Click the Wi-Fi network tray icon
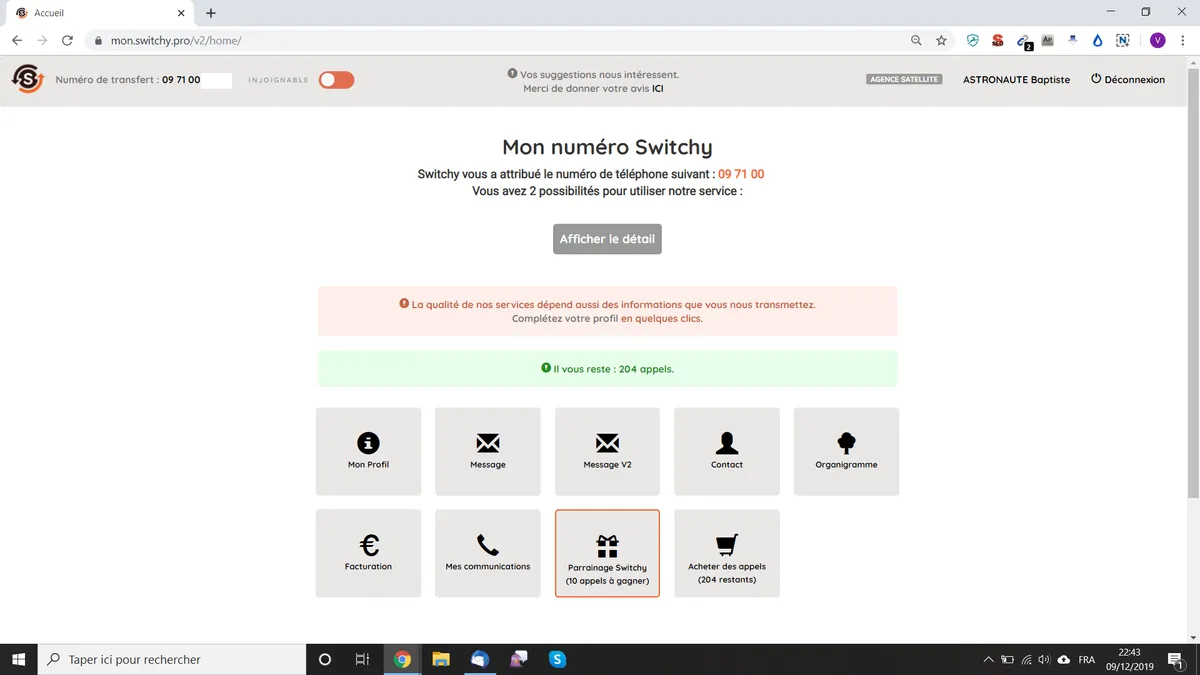1200x675 pixels. [1026, 660]
